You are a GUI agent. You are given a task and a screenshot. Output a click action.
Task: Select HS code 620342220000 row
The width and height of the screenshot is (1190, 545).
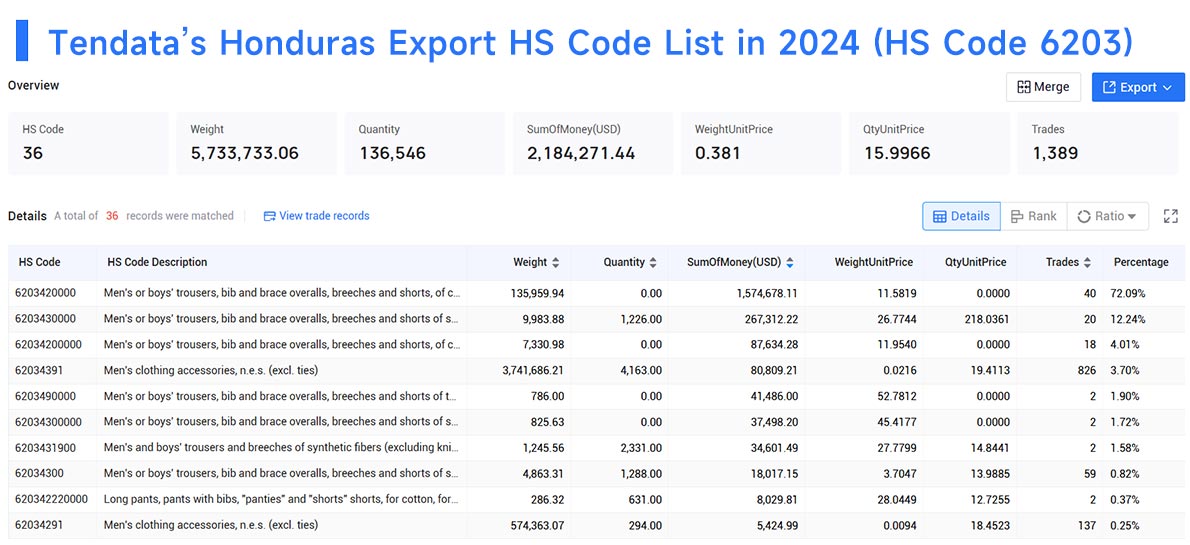[x=595, y=499]
